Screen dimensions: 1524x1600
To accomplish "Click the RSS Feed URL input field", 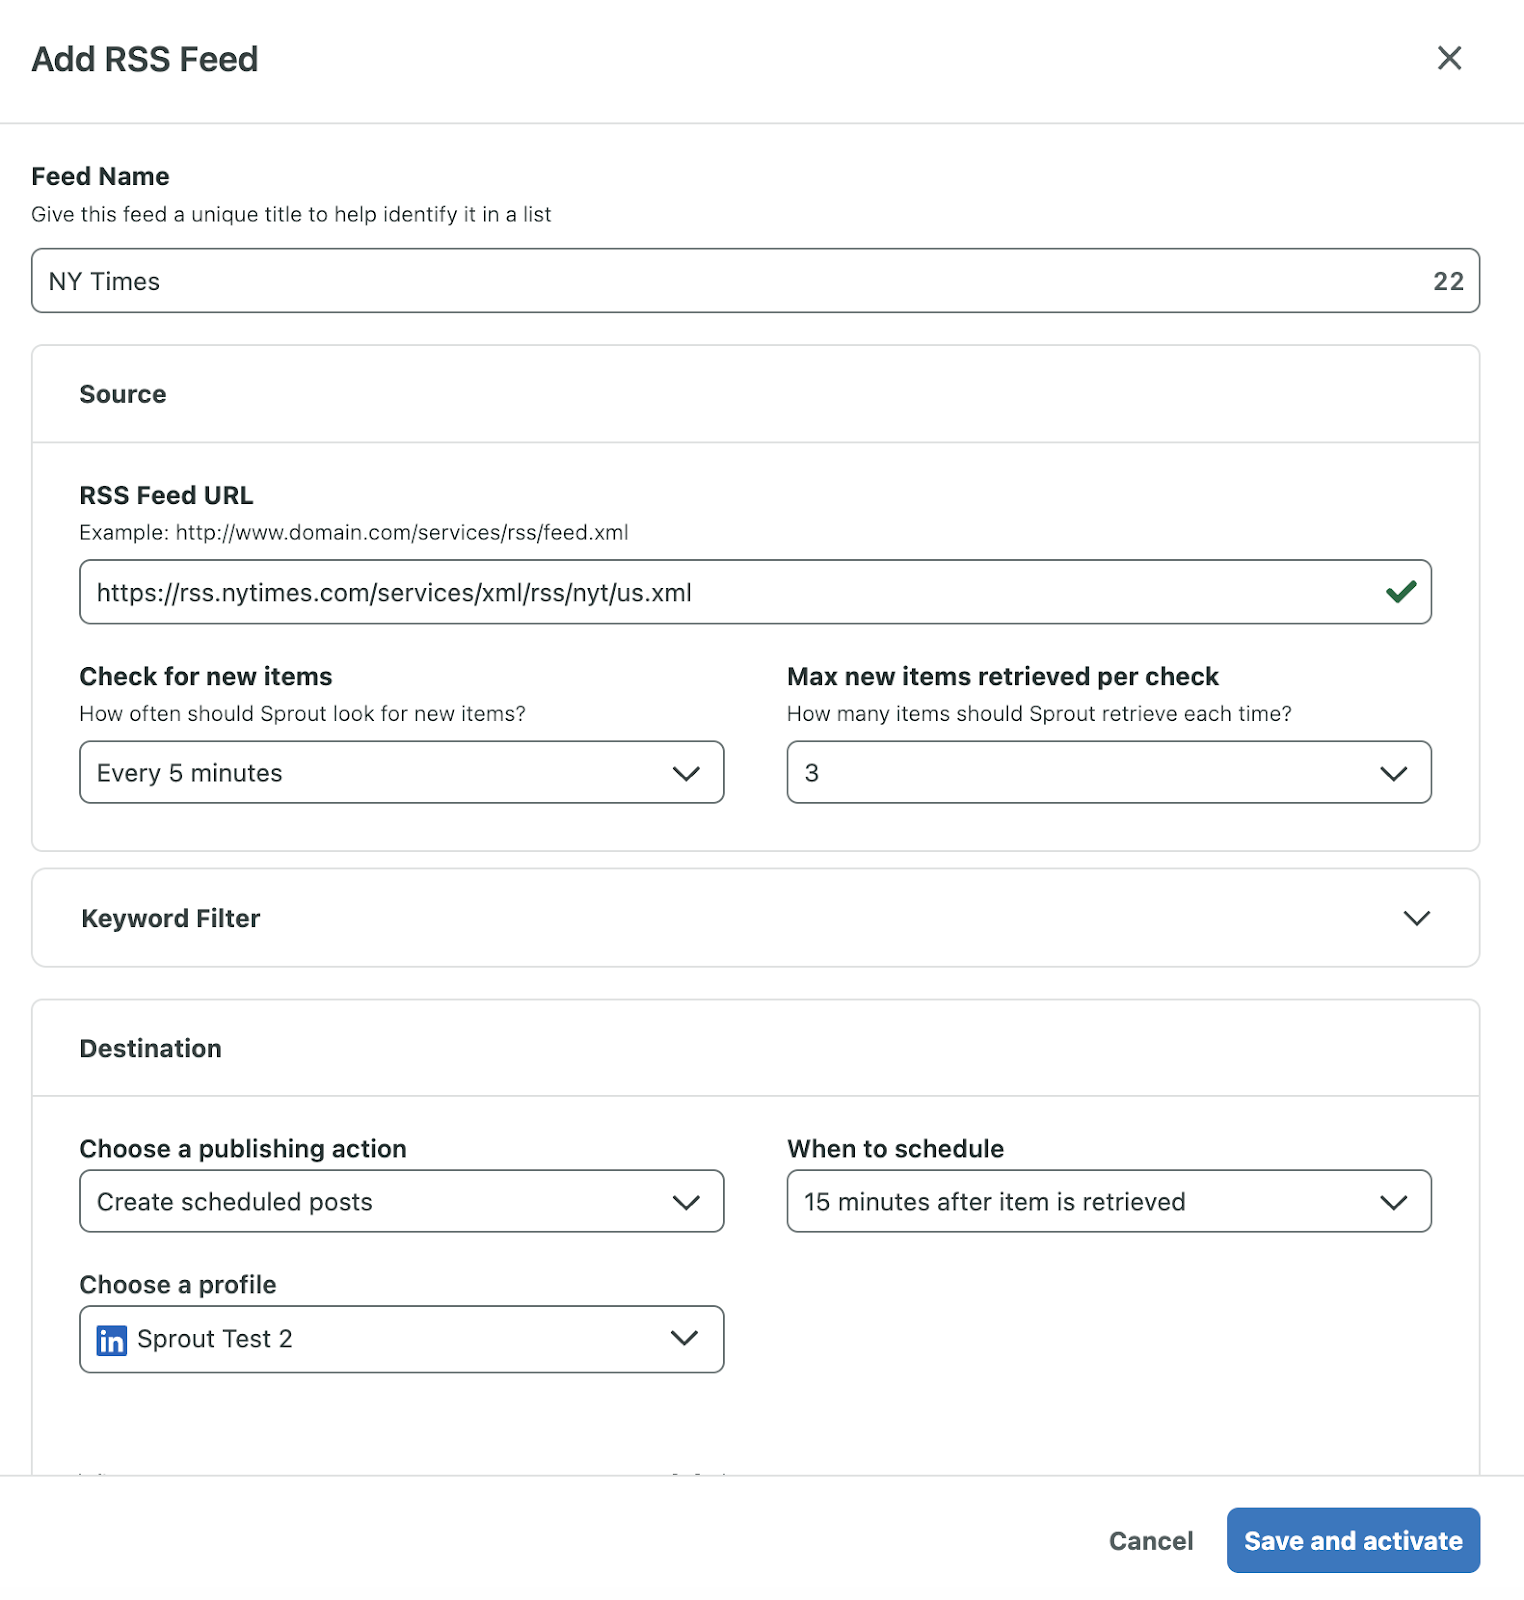I will [x=755, y=592].
